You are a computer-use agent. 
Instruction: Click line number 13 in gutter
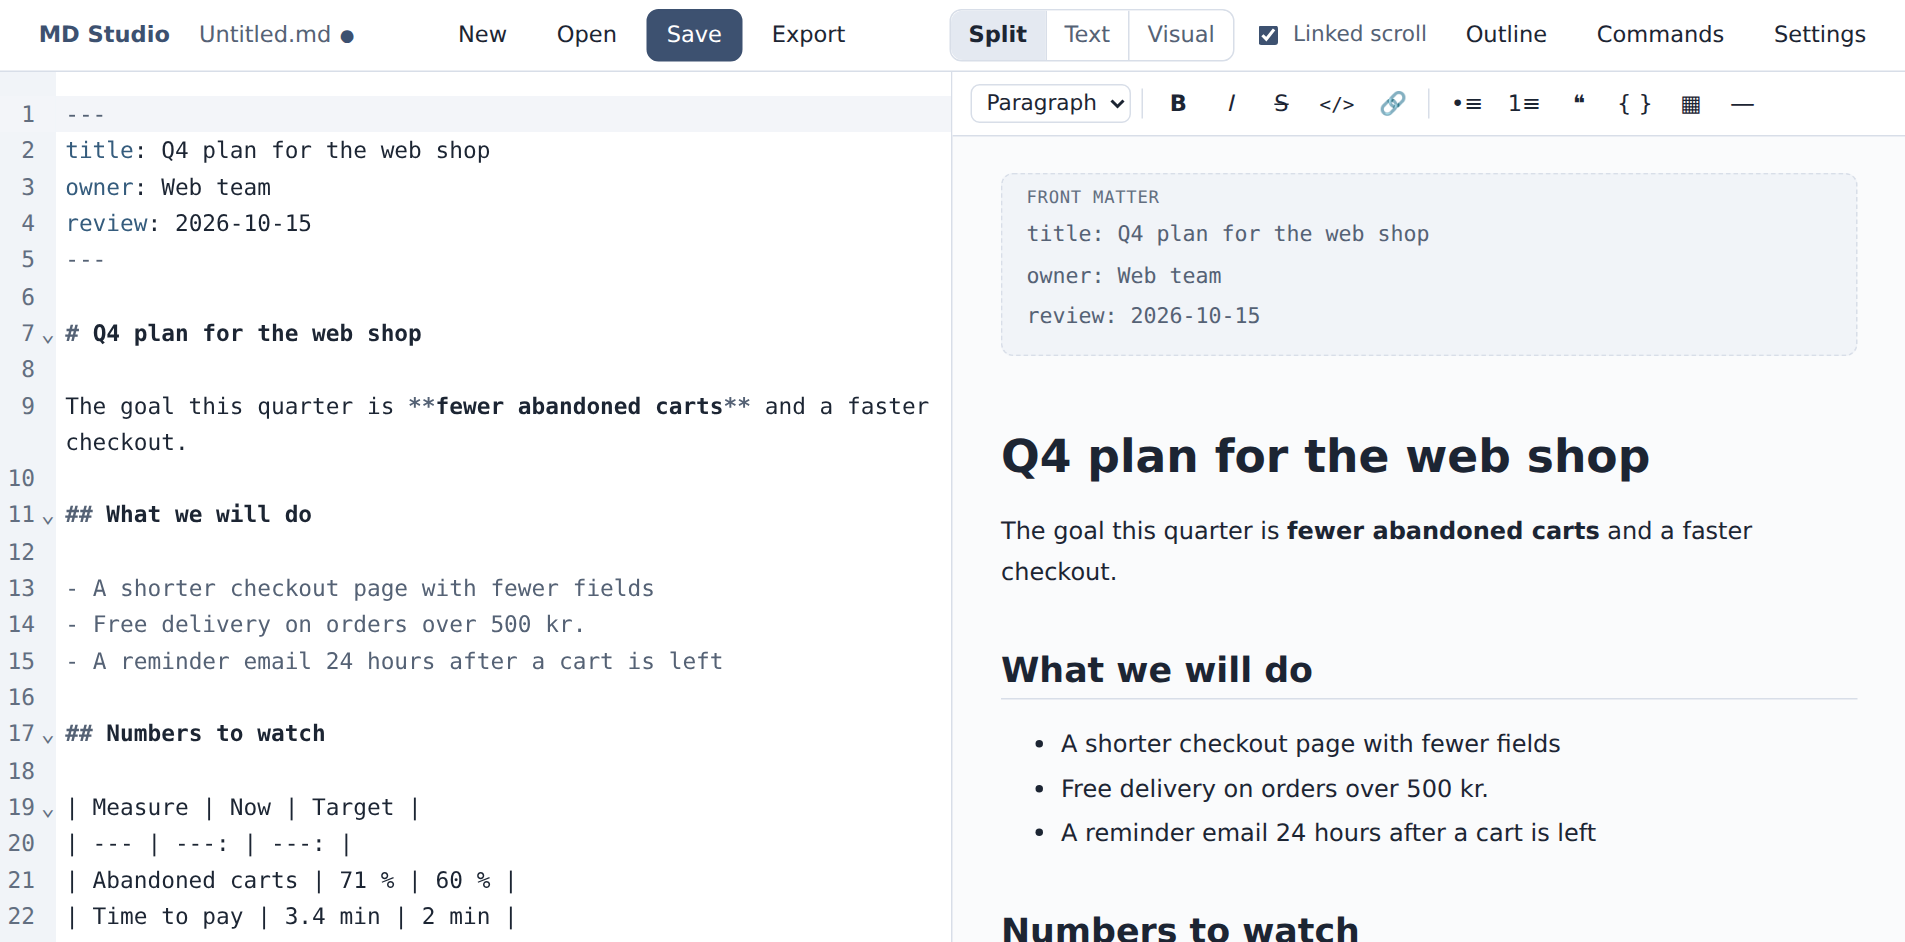22,588
